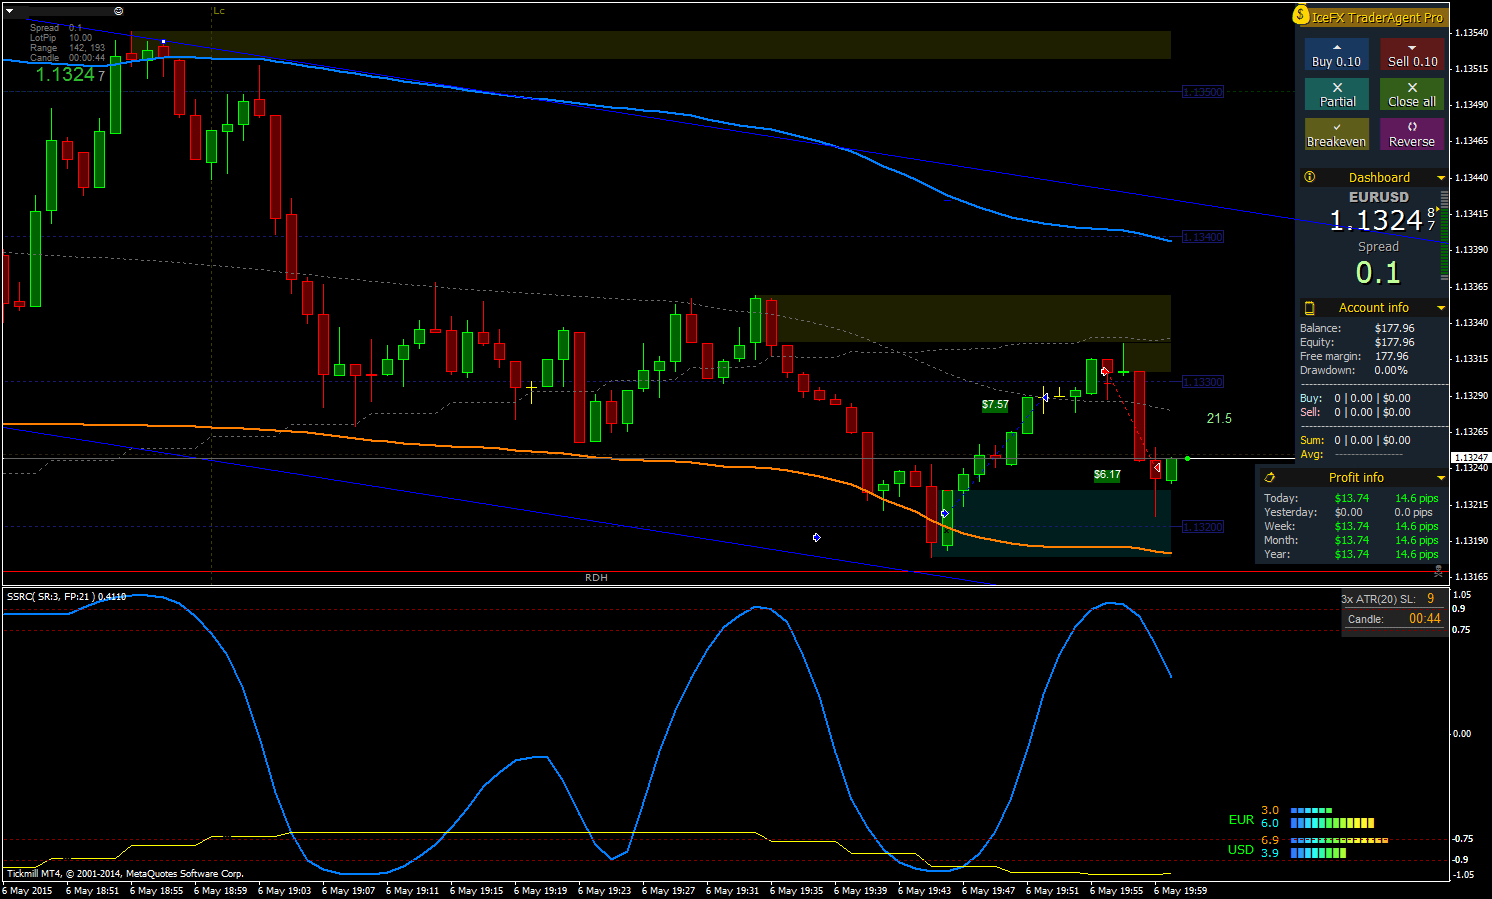Click the red arrow marker at last candle
This screenshot has height=899, width=1492.
tap(1157, 467)
